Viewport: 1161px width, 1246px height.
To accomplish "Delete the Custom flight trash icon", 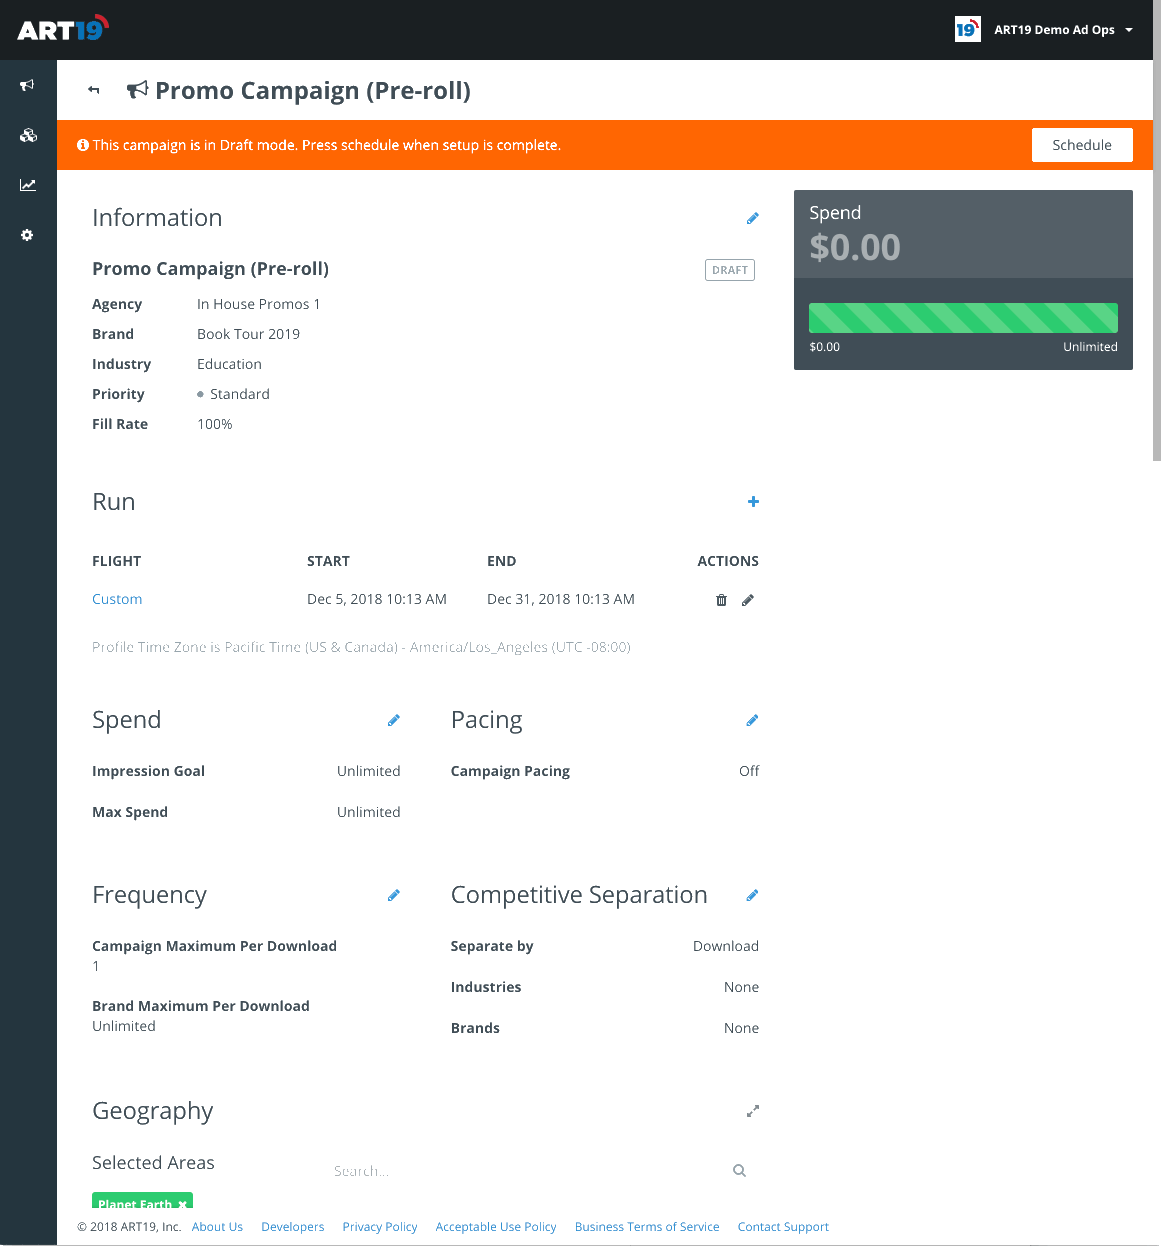I will pos(721,600).
